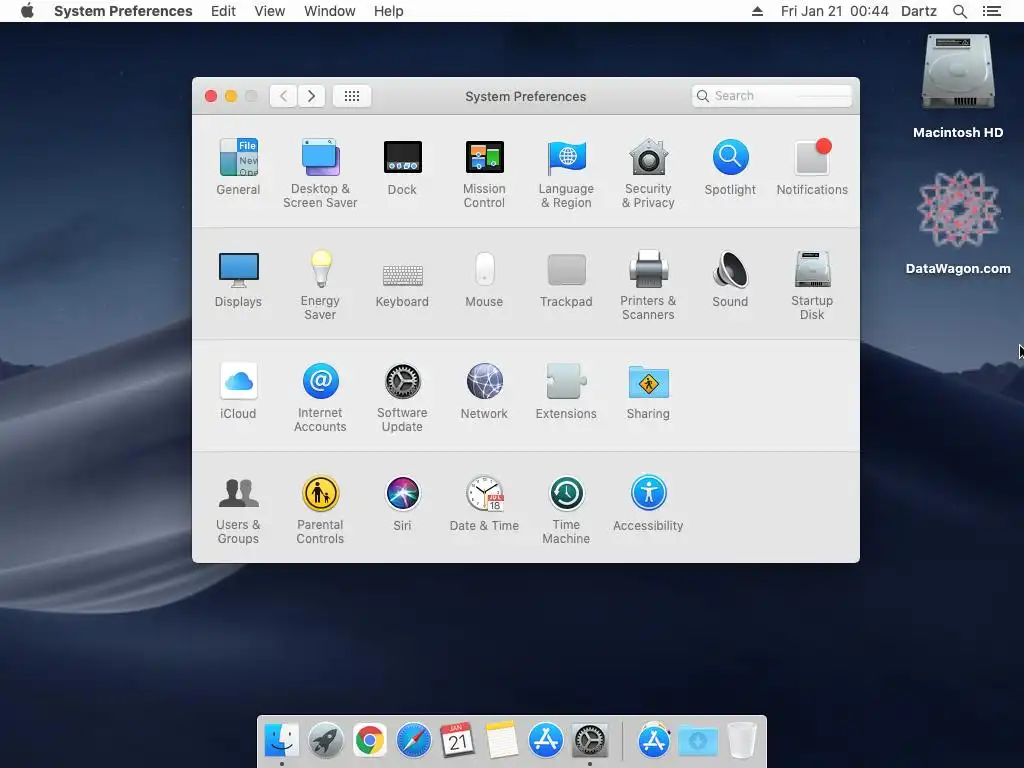Open Security & Privacy preferences
Viewport: 1024px width, 768px height.
(x=648, y=173)
